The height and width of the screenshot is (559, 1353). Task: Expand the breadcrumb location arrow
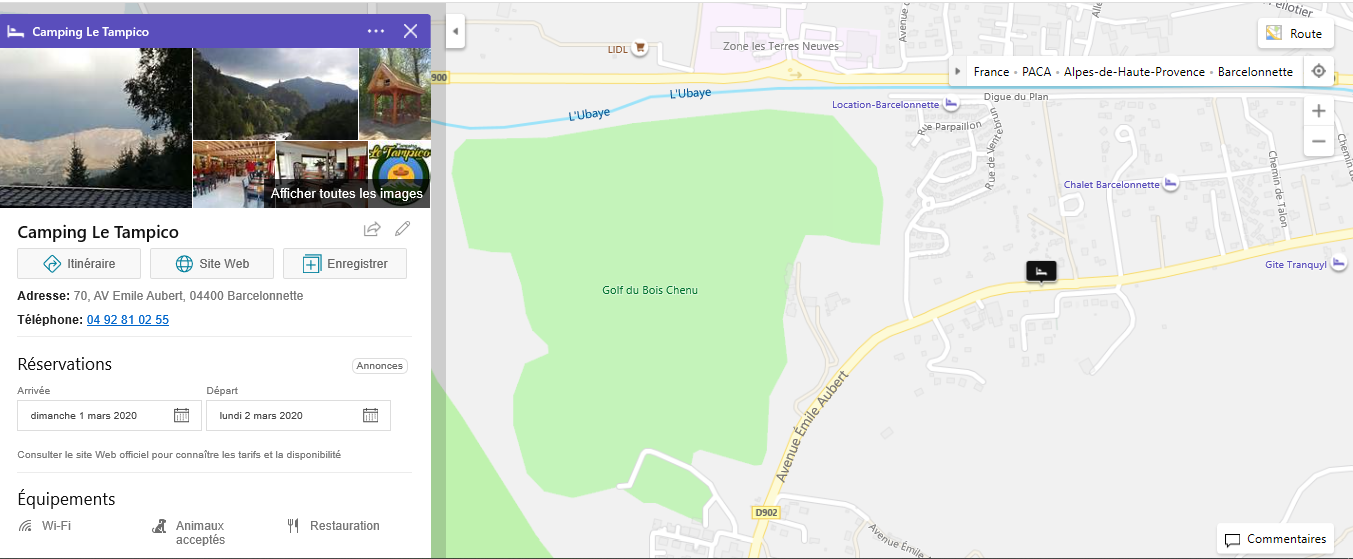pos(958,72)
